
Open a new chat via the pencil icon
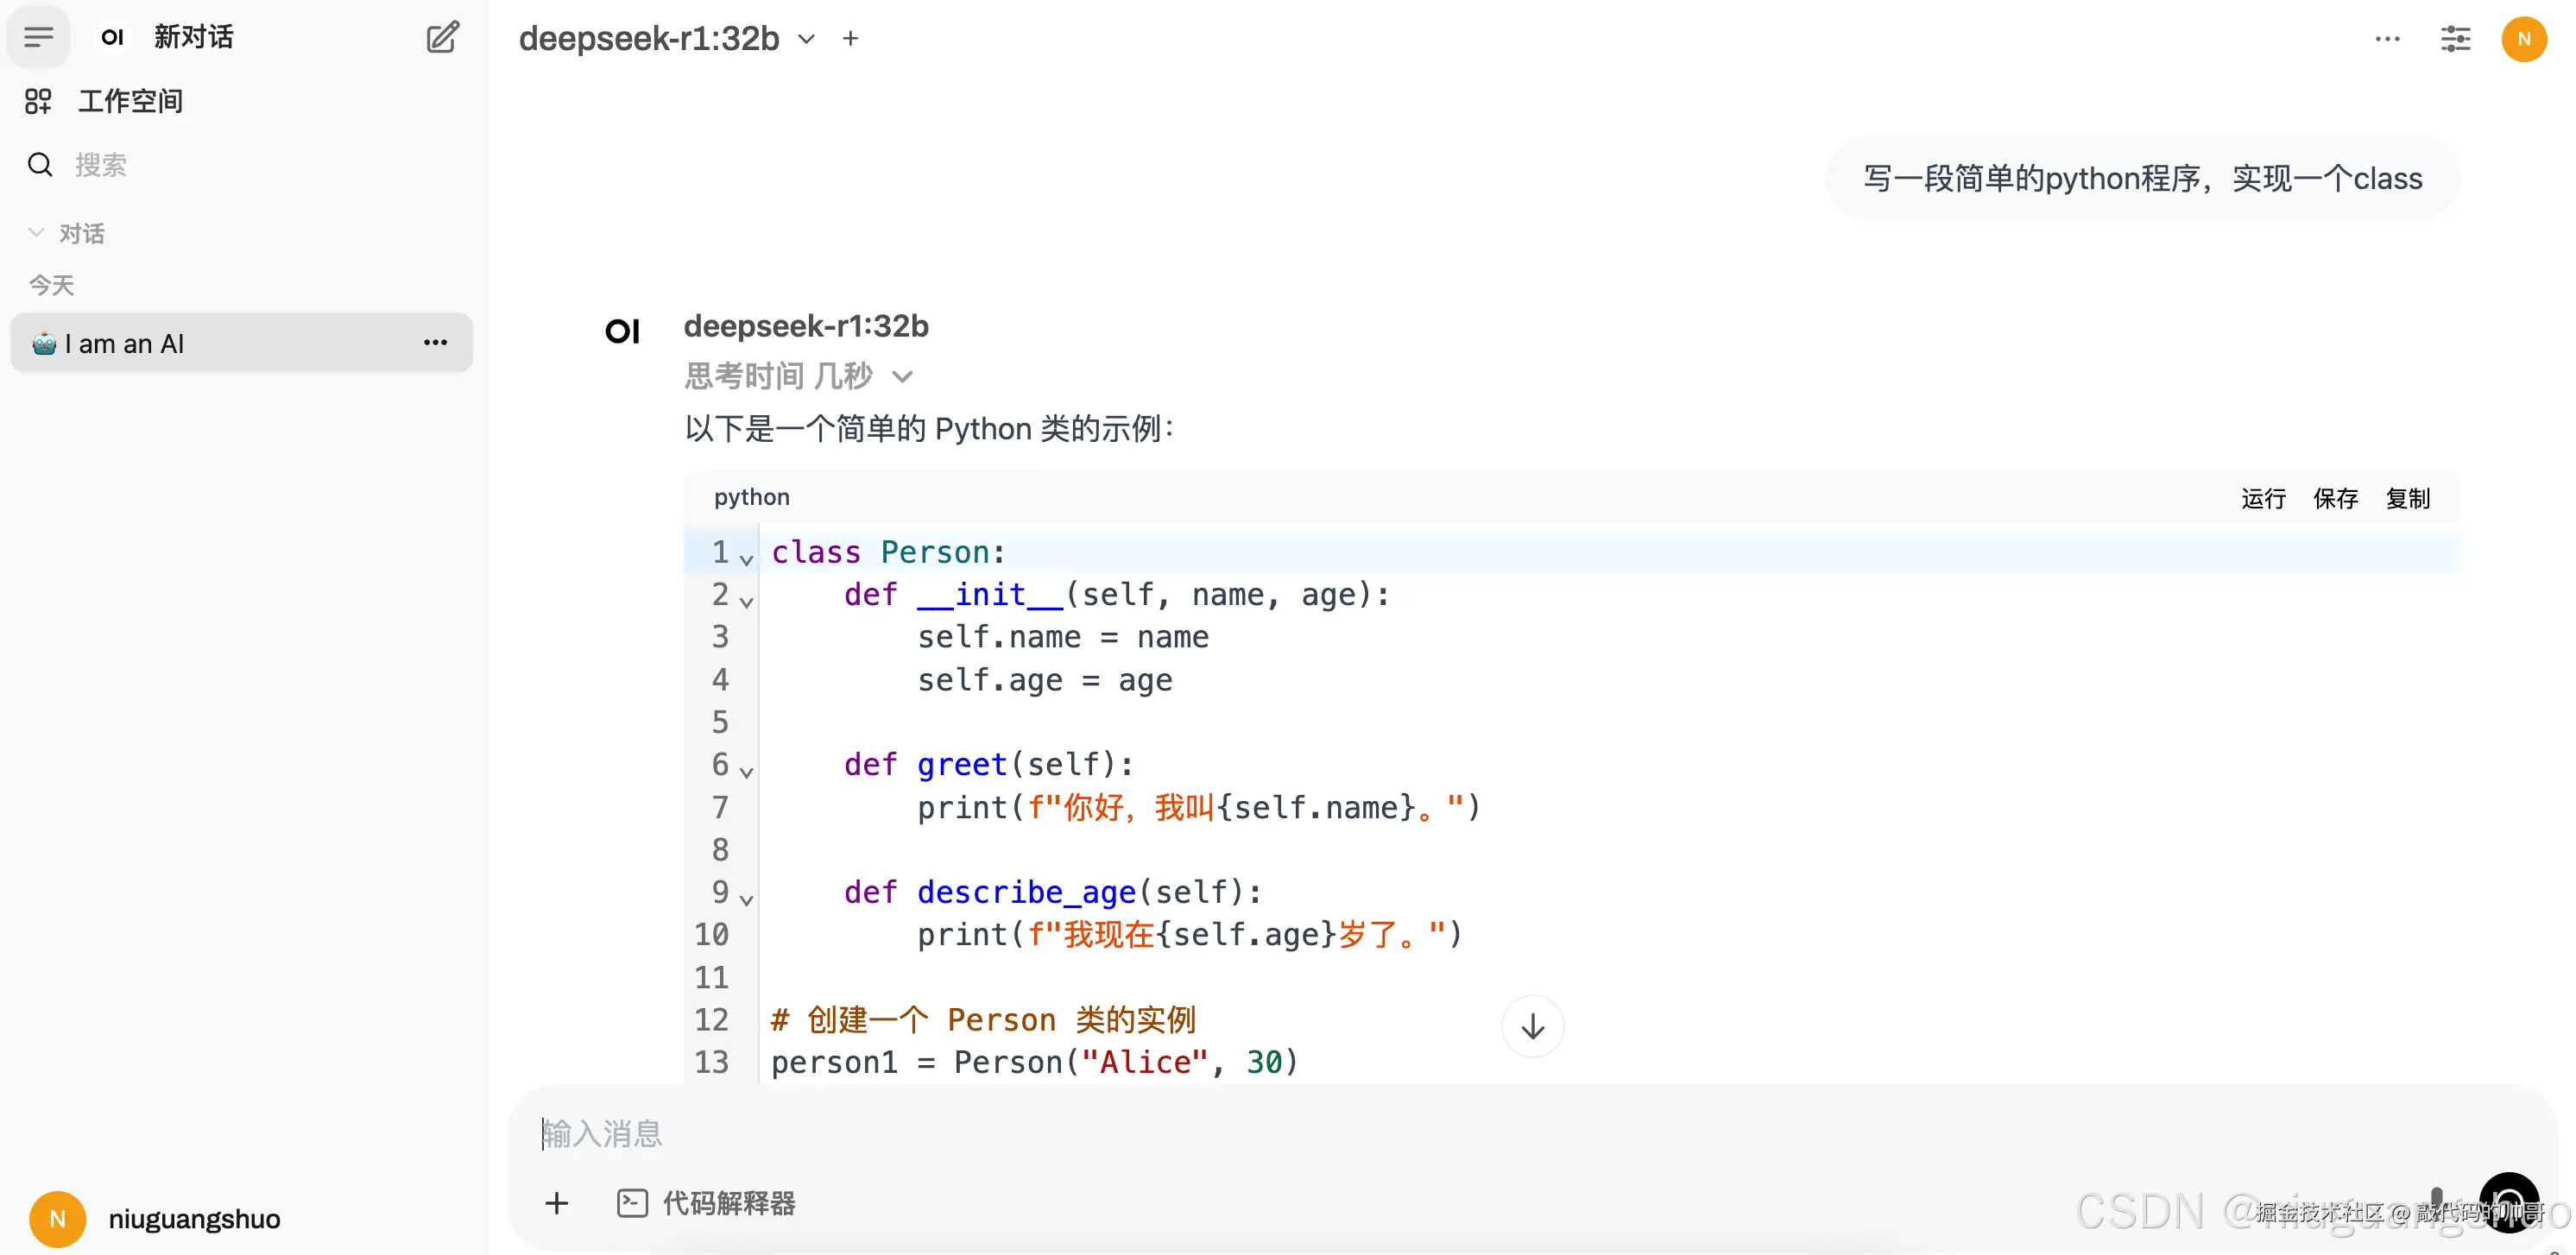(x=441, y=37)
